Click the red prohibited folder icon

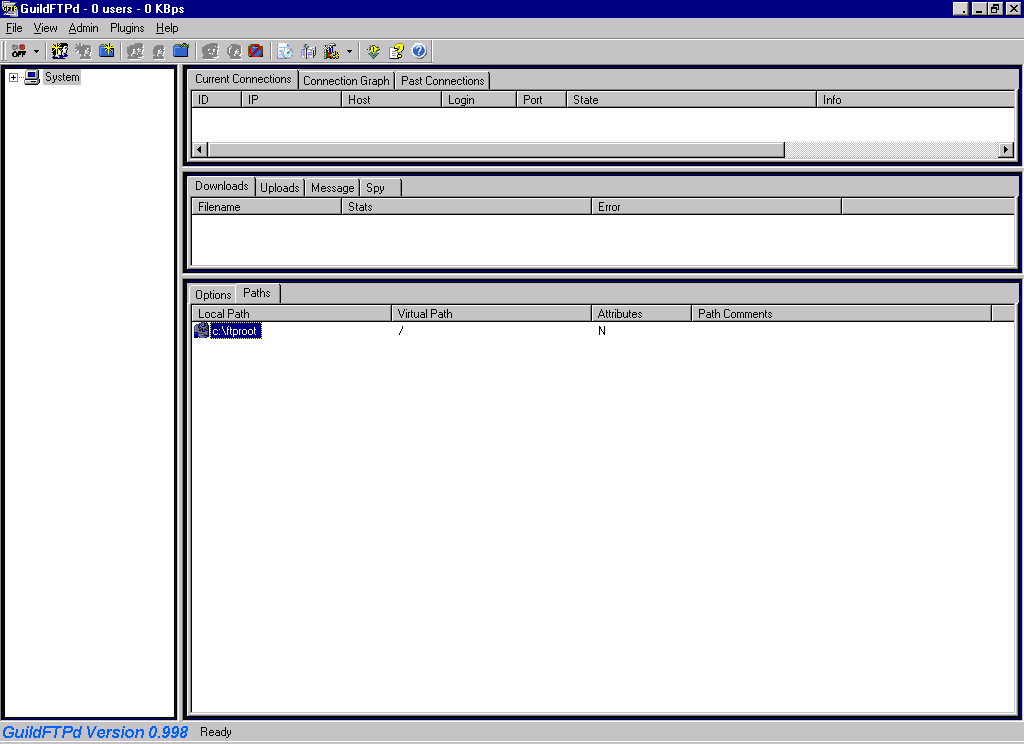pyautogui.click(x=256, y=51)
